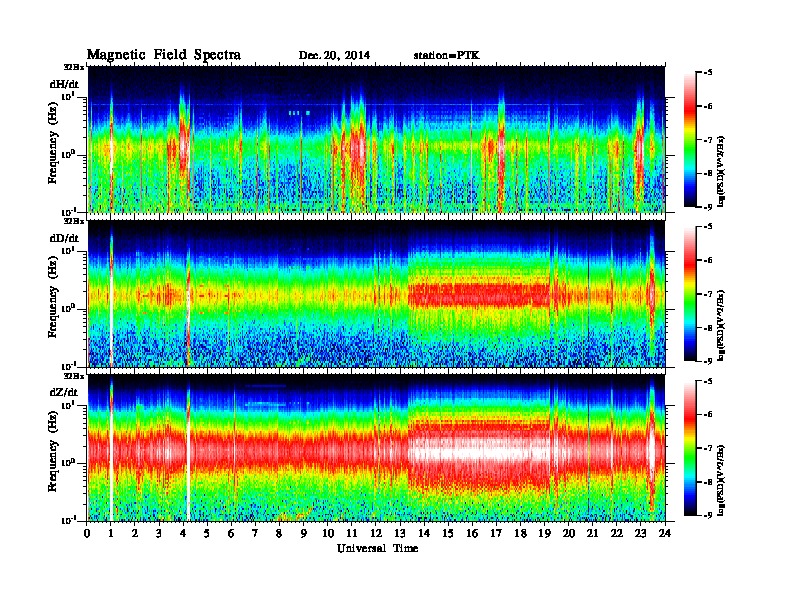
Task: Click the hour 15 tick label
Action: pos(448,534)
